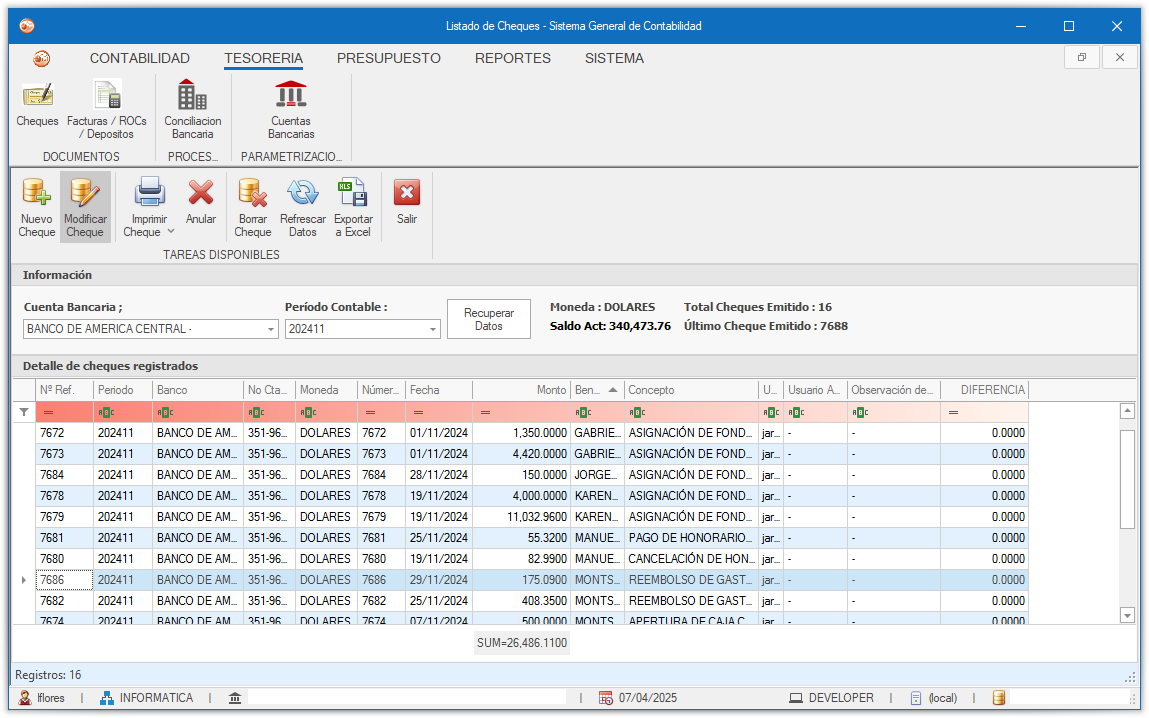Click the computer icon beside DEVELOPER
The width and height of the screenshot is (1149, 718).
coord(796,698)
